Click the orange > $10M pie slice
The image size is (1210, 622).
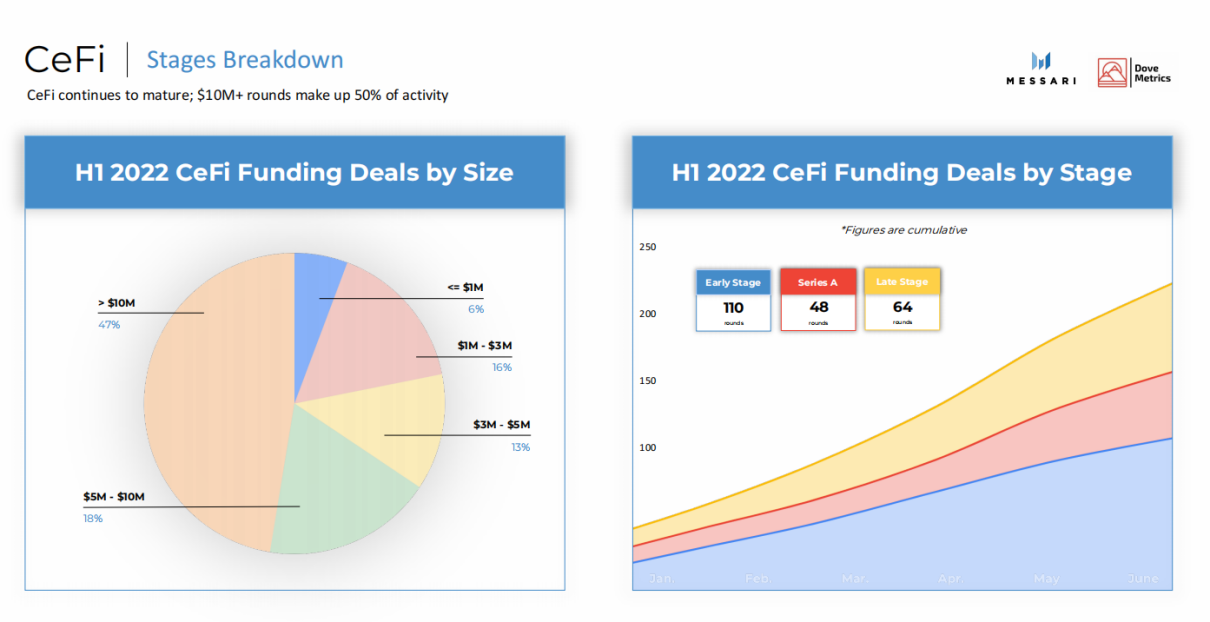215,400
